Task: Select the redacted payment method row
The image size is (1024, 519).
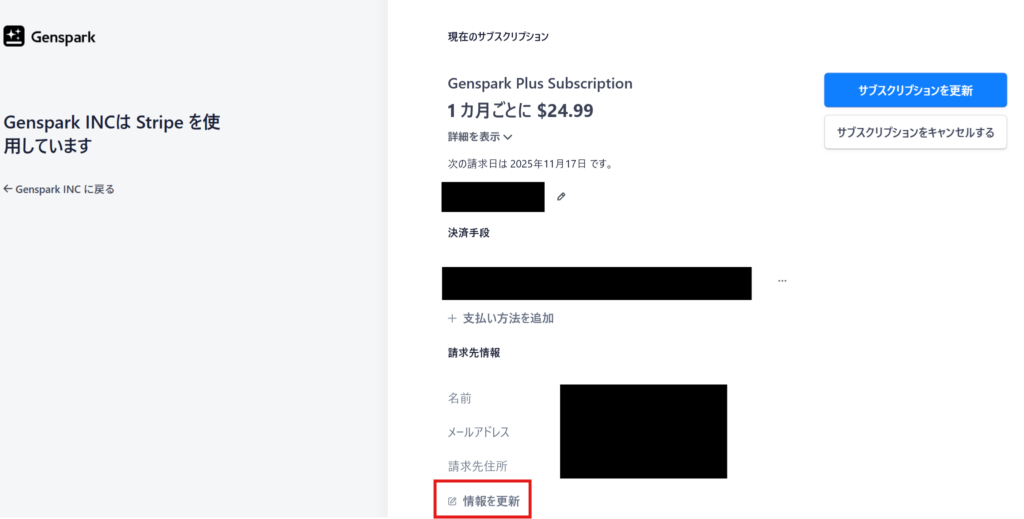Action: [x=596, y=283]
